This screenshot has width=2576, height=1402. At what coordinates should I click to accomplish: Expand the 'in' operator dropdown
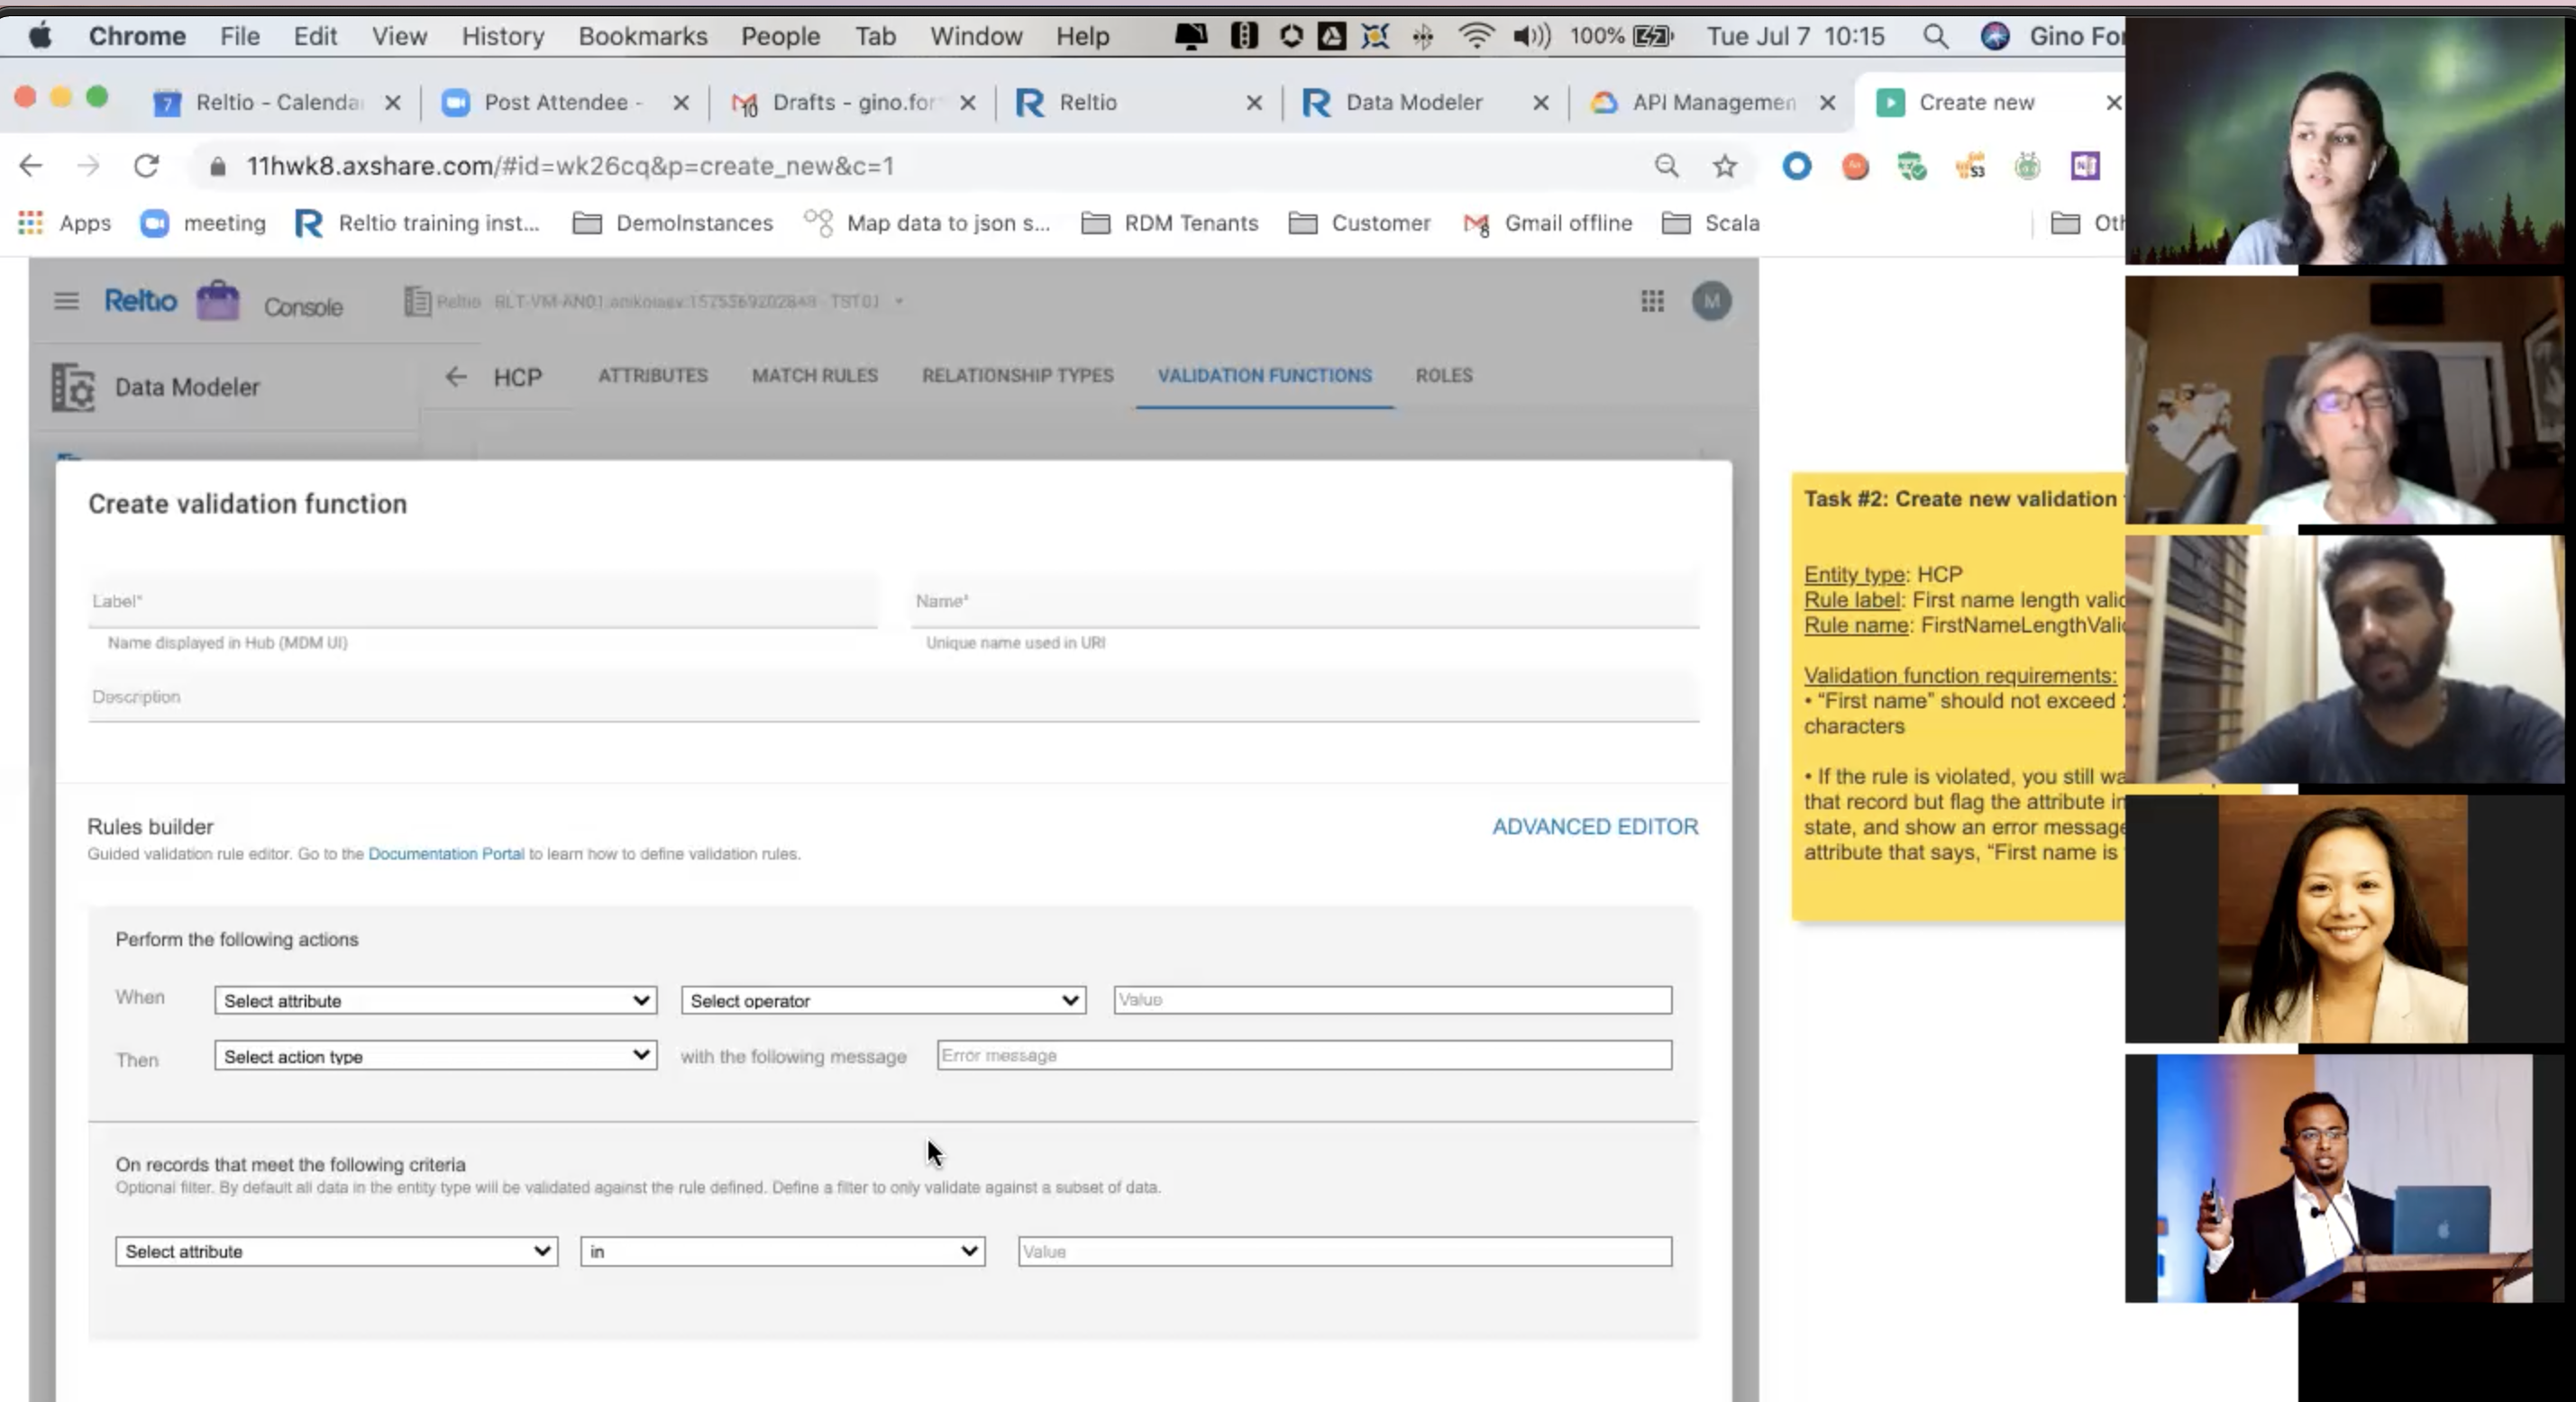click(x=782, y=1251)
